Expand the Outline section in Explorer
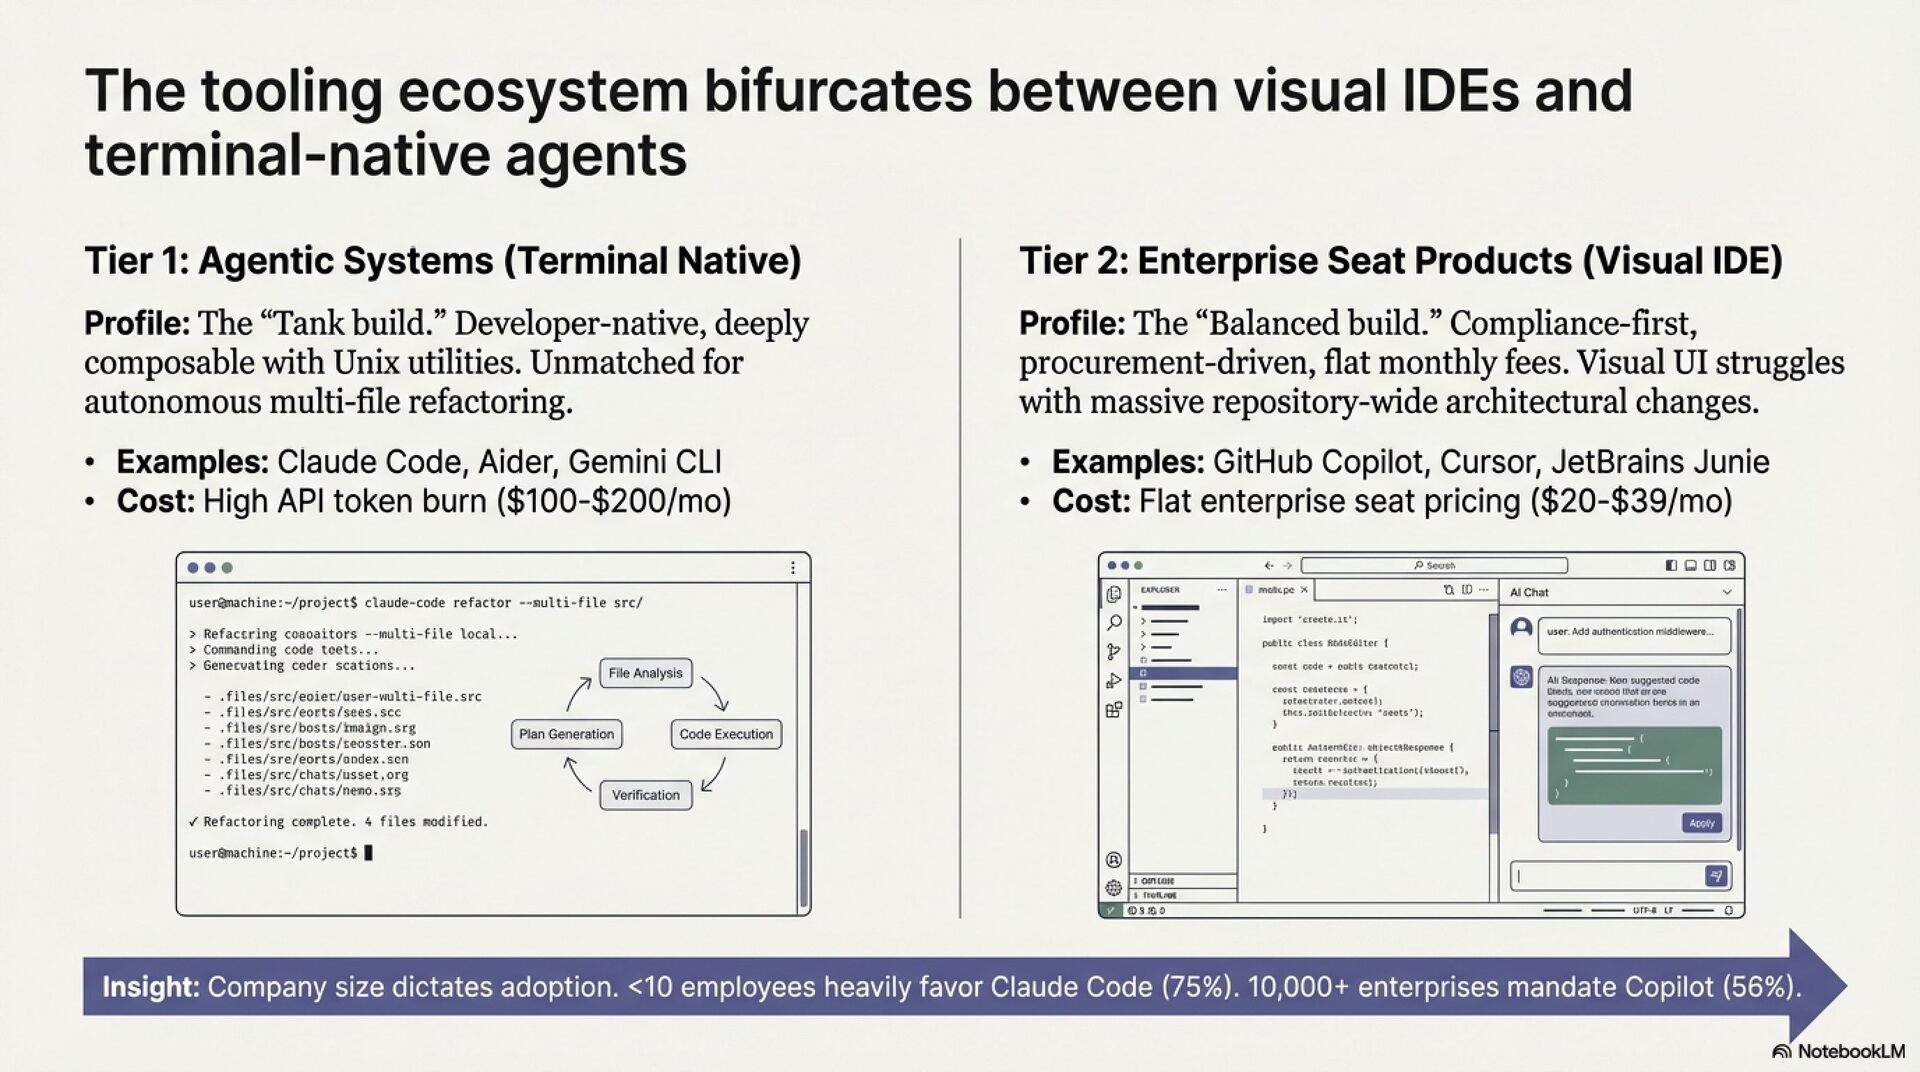The width and height of the screenshot is (1920, 1072). pos(1183,881)
